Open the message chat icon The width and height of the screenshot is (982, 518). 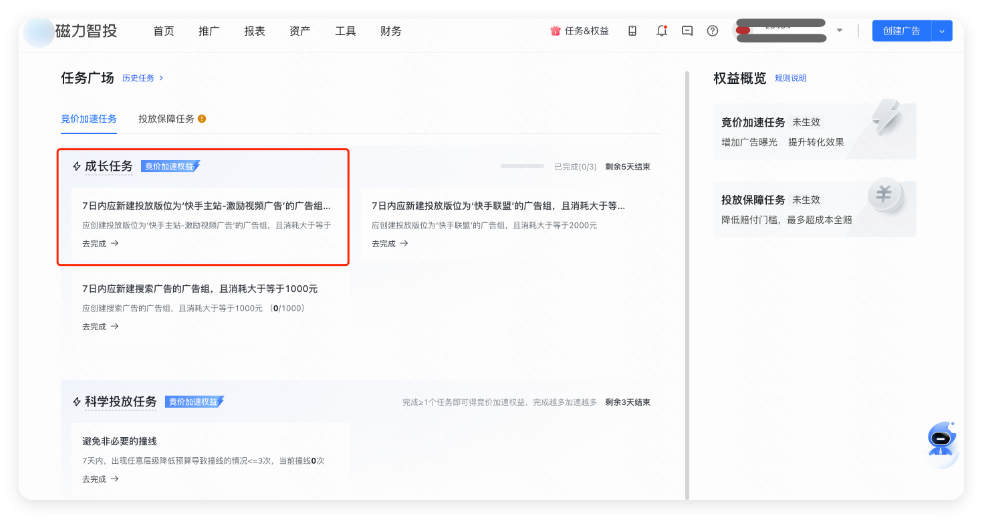[x=687, y=31]
